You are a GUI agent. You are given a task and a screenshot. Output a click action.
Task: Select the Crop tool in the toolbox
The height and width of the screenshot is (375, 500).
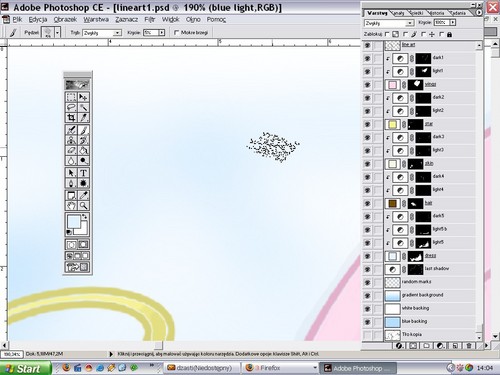pos(71,118)
